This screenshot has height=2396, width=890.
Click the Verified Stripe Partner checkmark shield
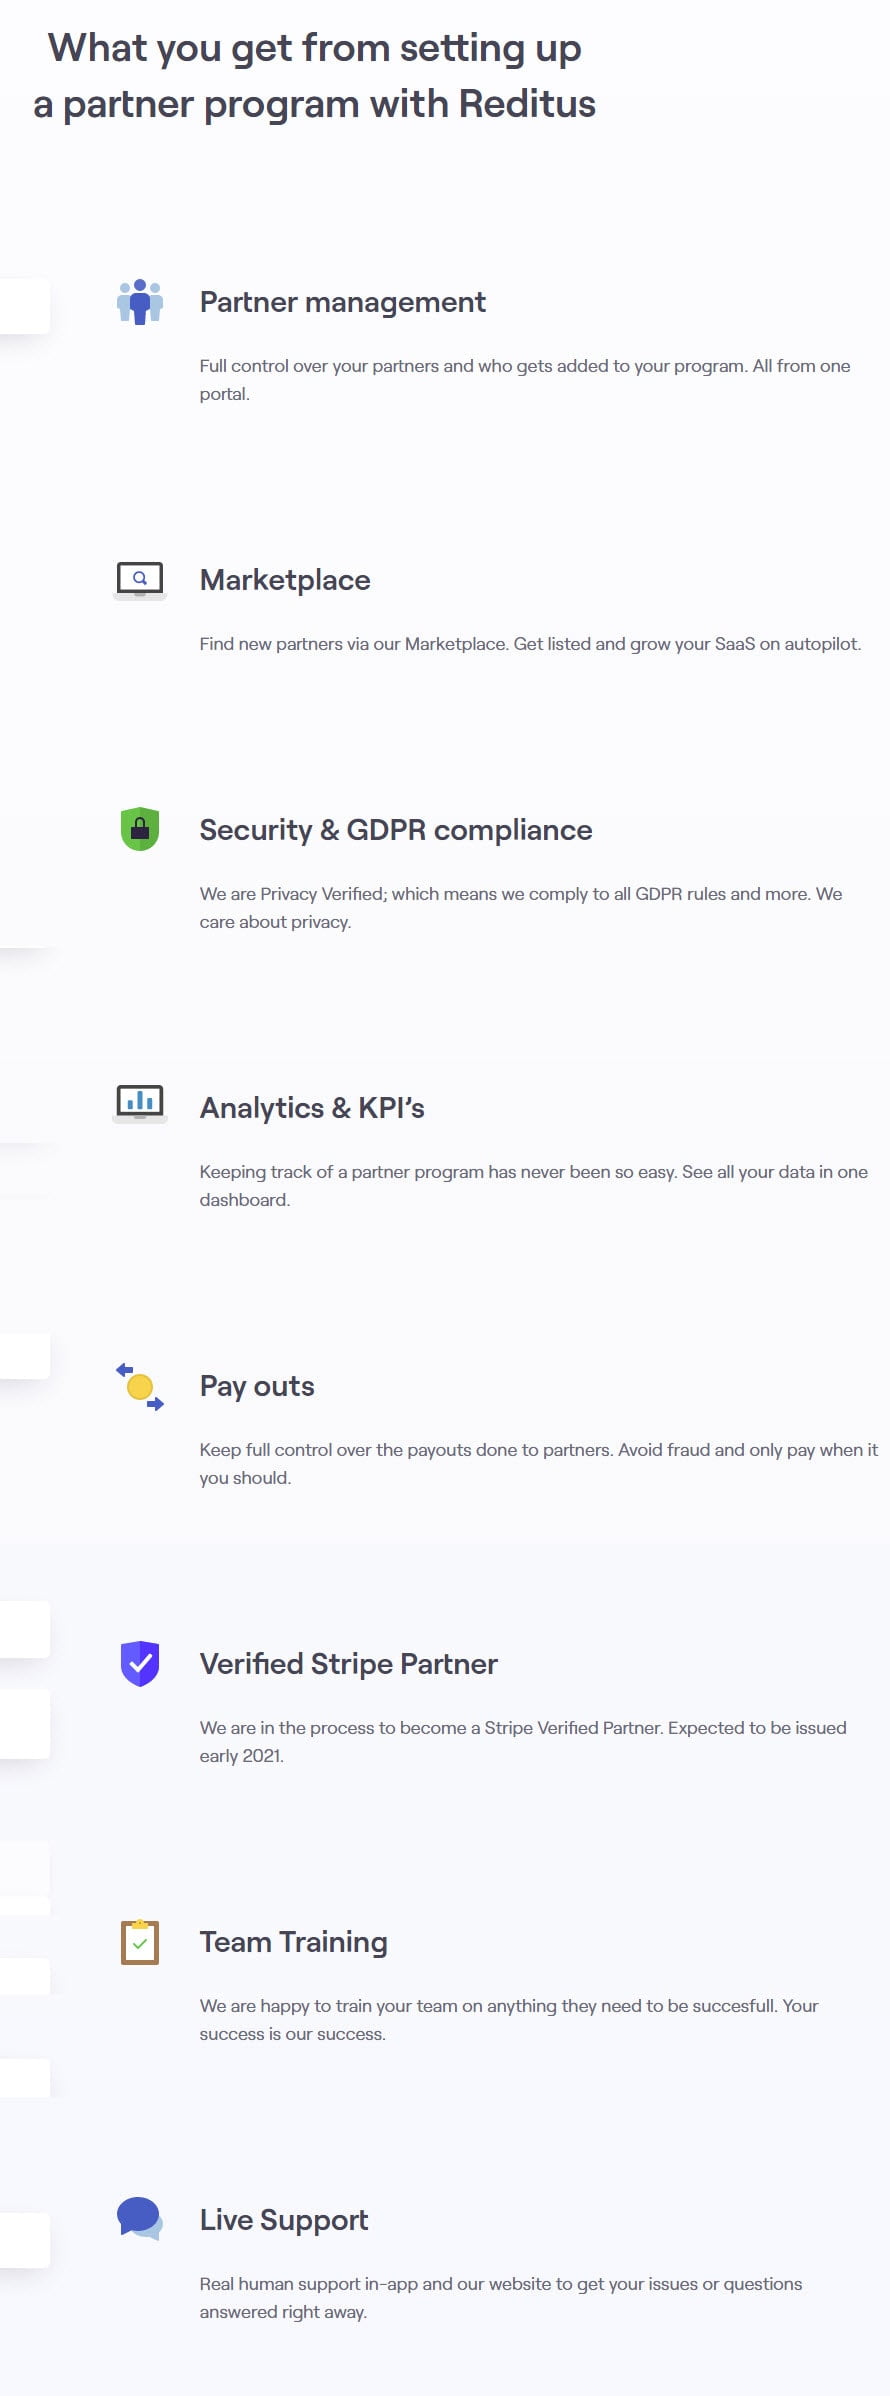tap(140, 1663)
